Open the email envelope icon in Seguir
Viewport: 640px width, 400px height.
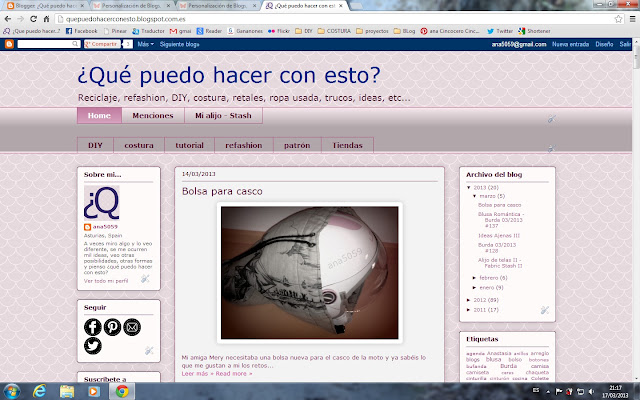pos(132,327)
